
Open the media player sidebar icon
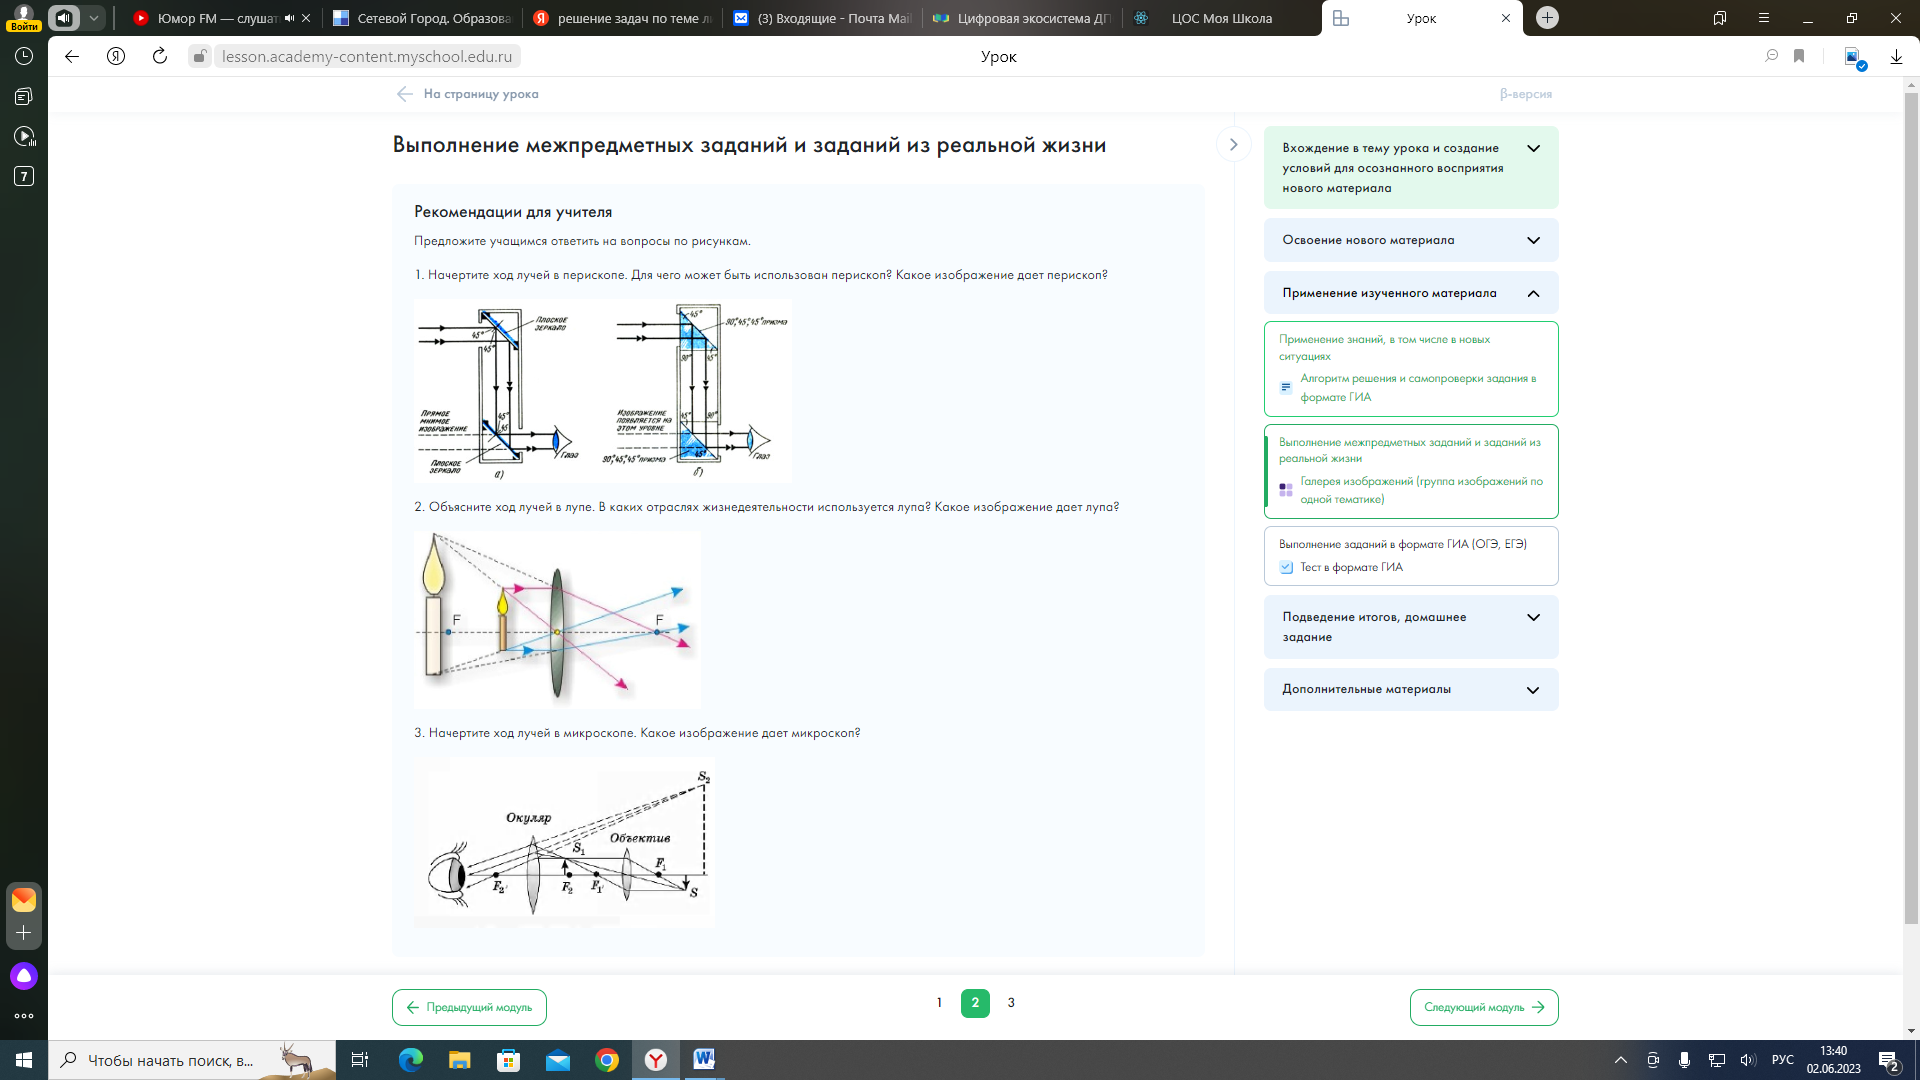pos(24,137)
